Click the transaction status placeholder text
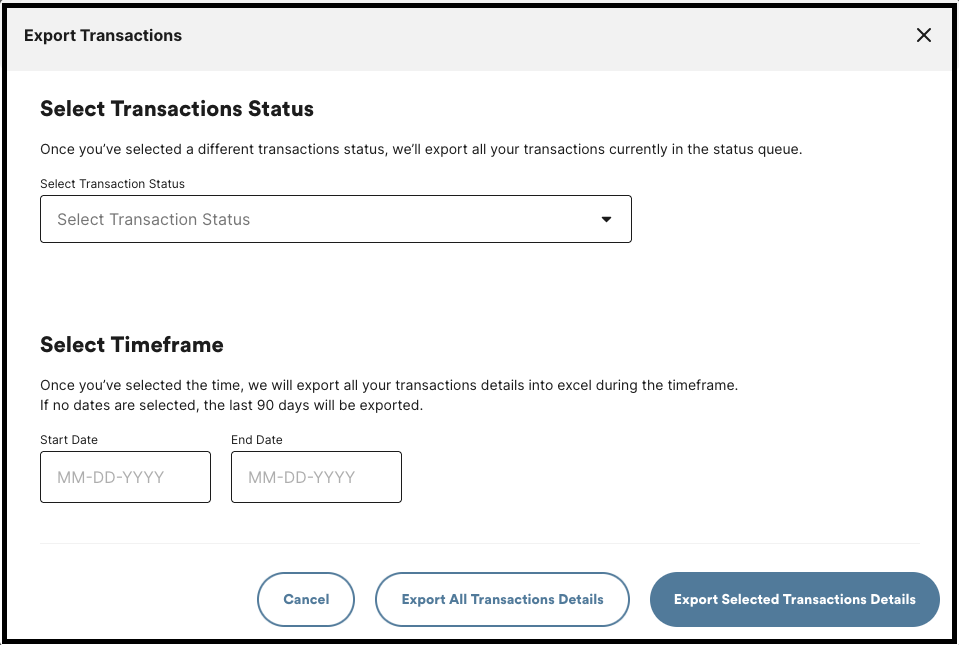Viewport: 959px width, 645px height. pyautogui.click(x=152, y=218)
